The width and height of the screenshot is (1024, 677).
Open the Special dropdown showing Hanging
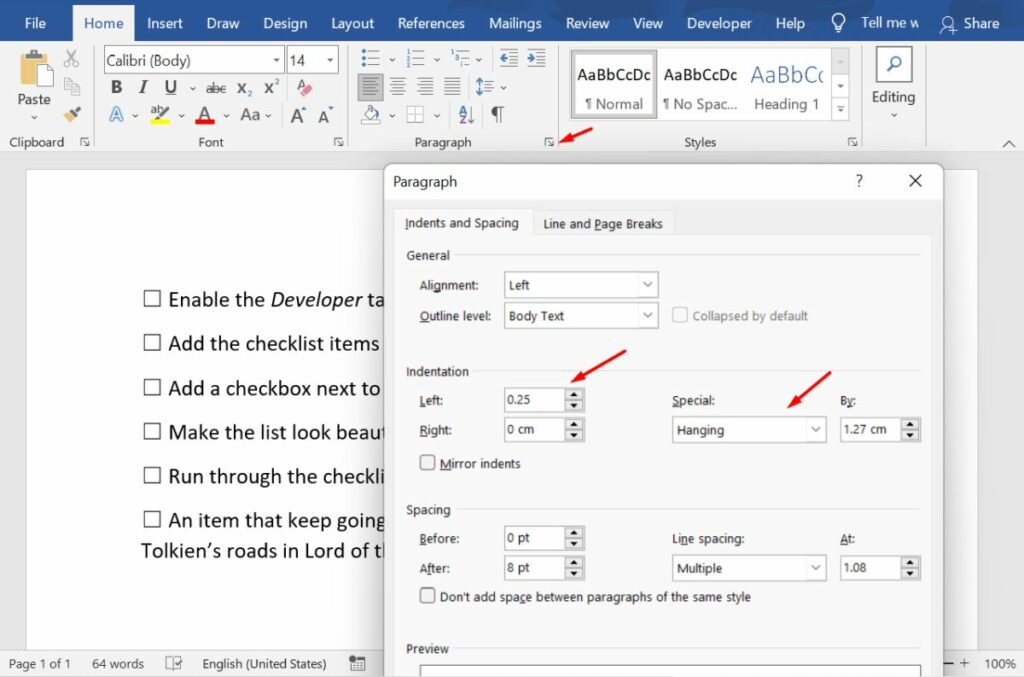click(749, 430)
